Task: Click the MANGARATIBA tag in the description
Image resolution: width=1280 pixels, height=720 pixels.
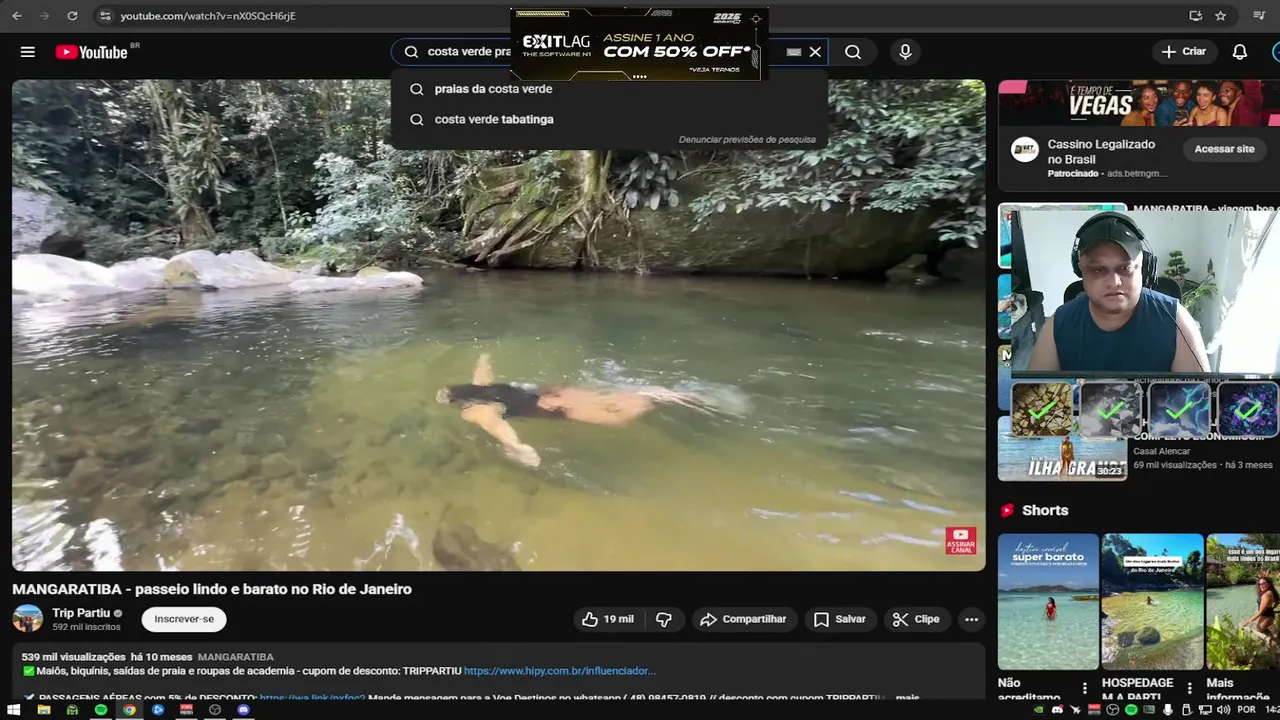Action: point(236,657)
